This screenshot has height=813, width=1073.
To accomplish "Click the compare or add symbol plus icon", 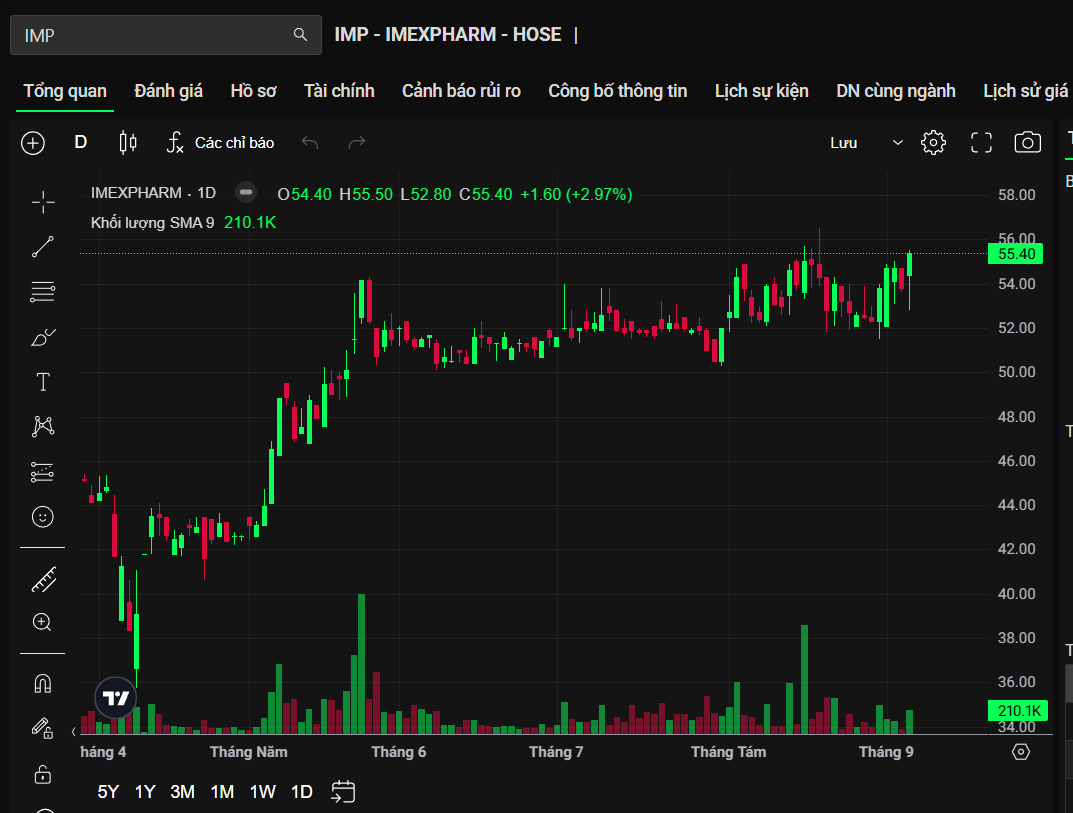I will tap(33, 143).
